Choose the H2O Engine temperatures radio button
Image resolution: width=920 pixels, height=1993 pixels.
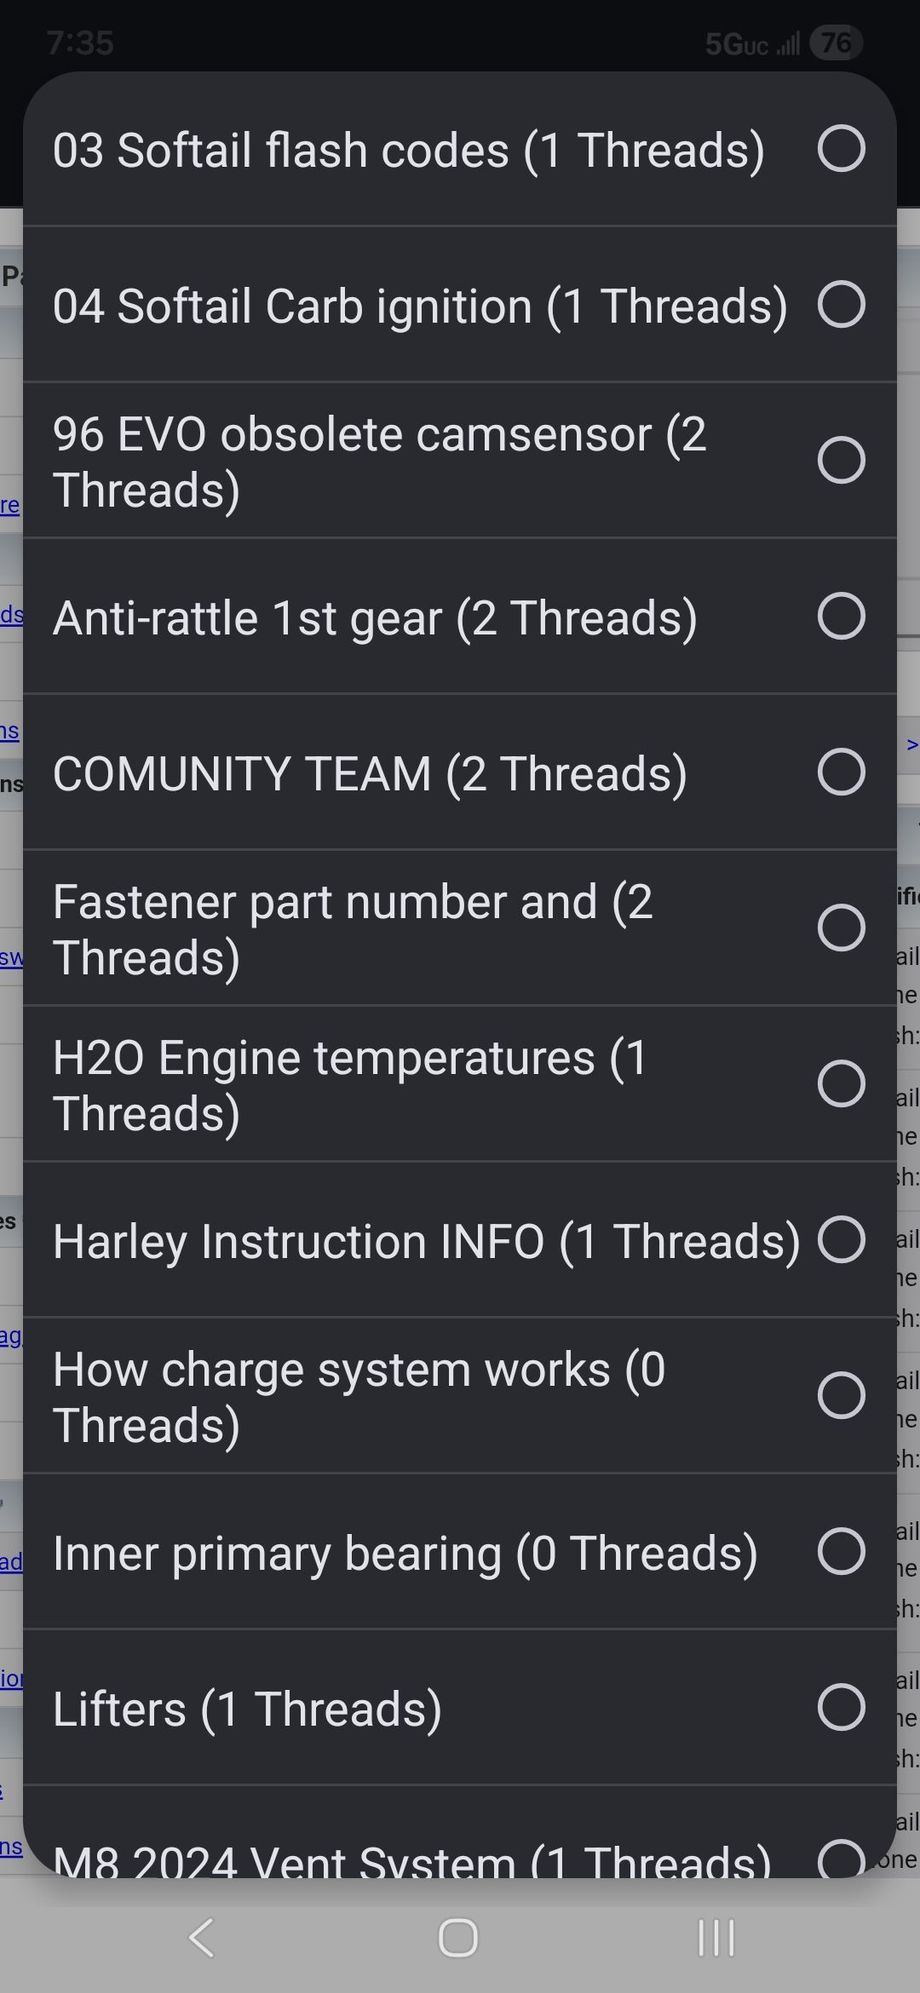click(x=841, y=1084)
